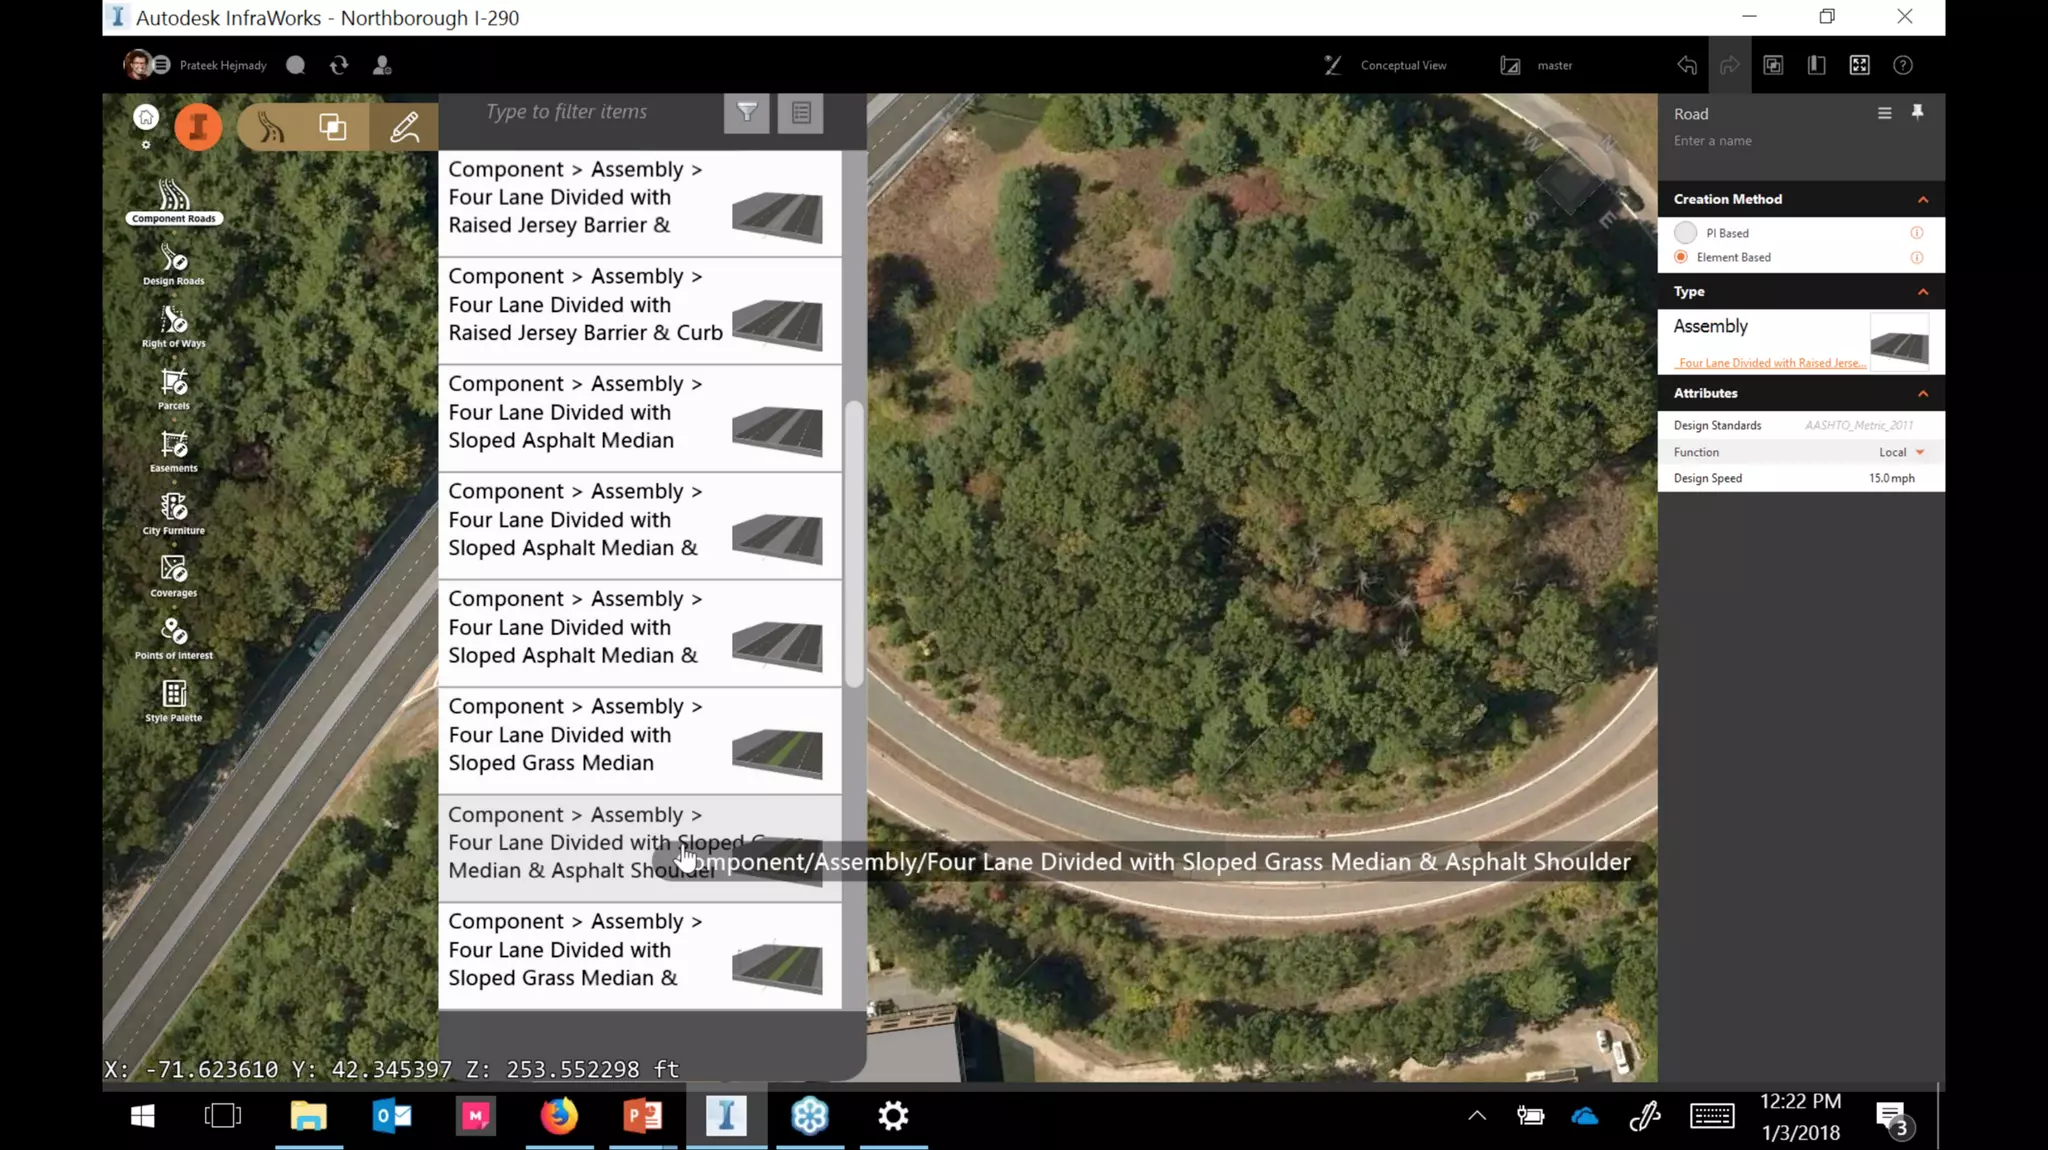This screenshot has height=1150, width=2048.
Task: Click the Element Based info icon
Action: coord(1916,257)
